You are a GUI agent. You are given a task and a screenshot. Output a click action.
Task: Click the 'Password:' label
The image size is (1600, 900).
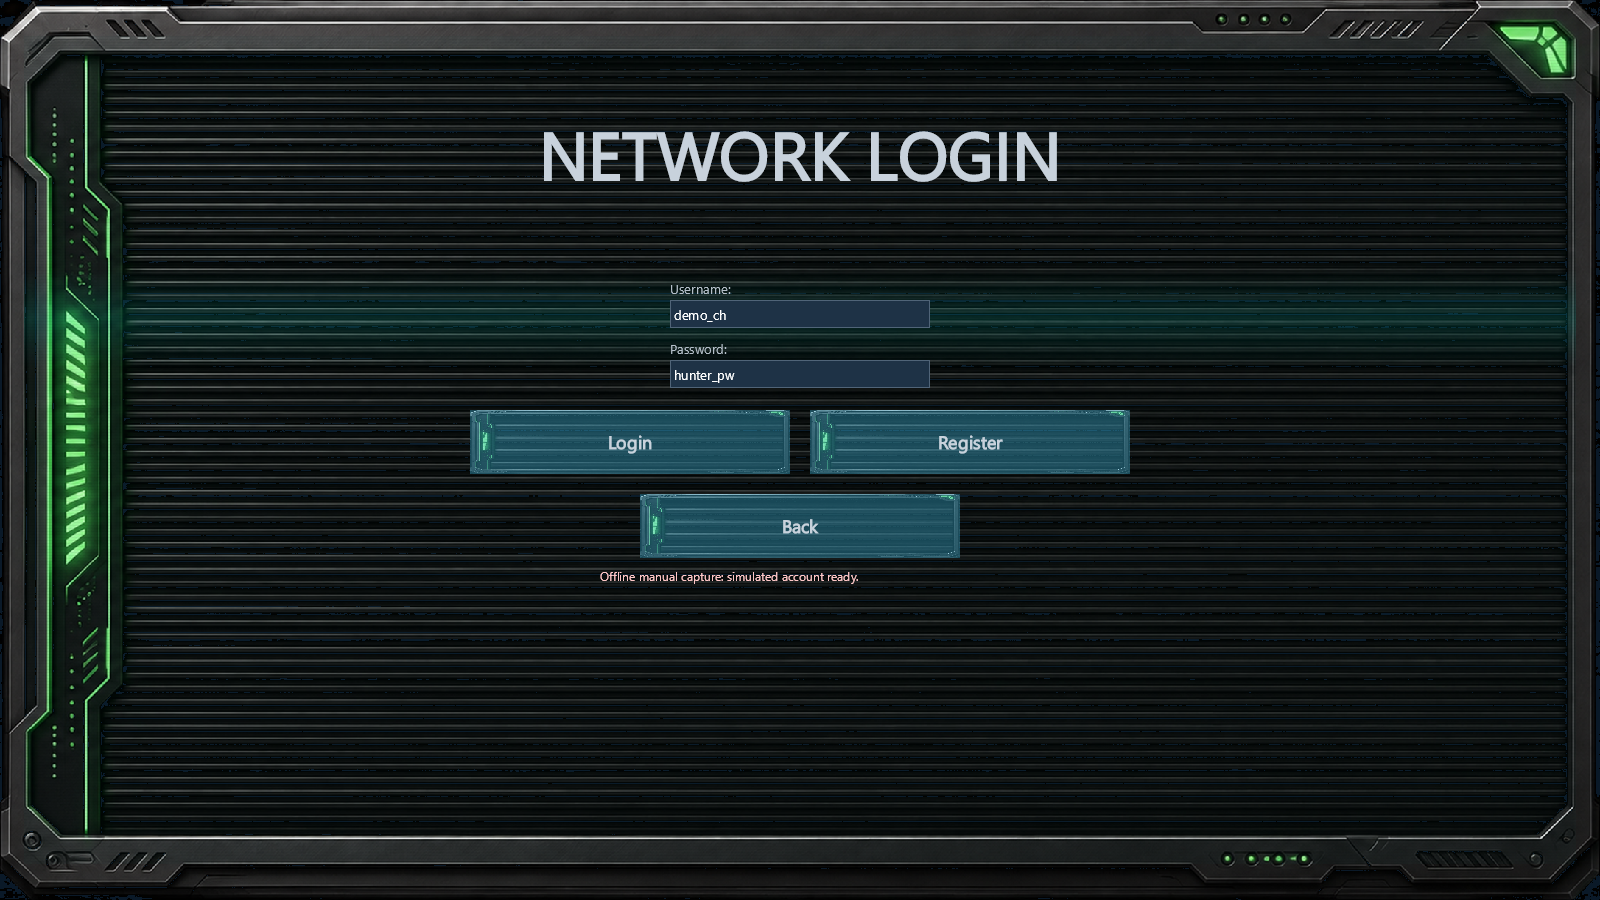click(698, 349)
